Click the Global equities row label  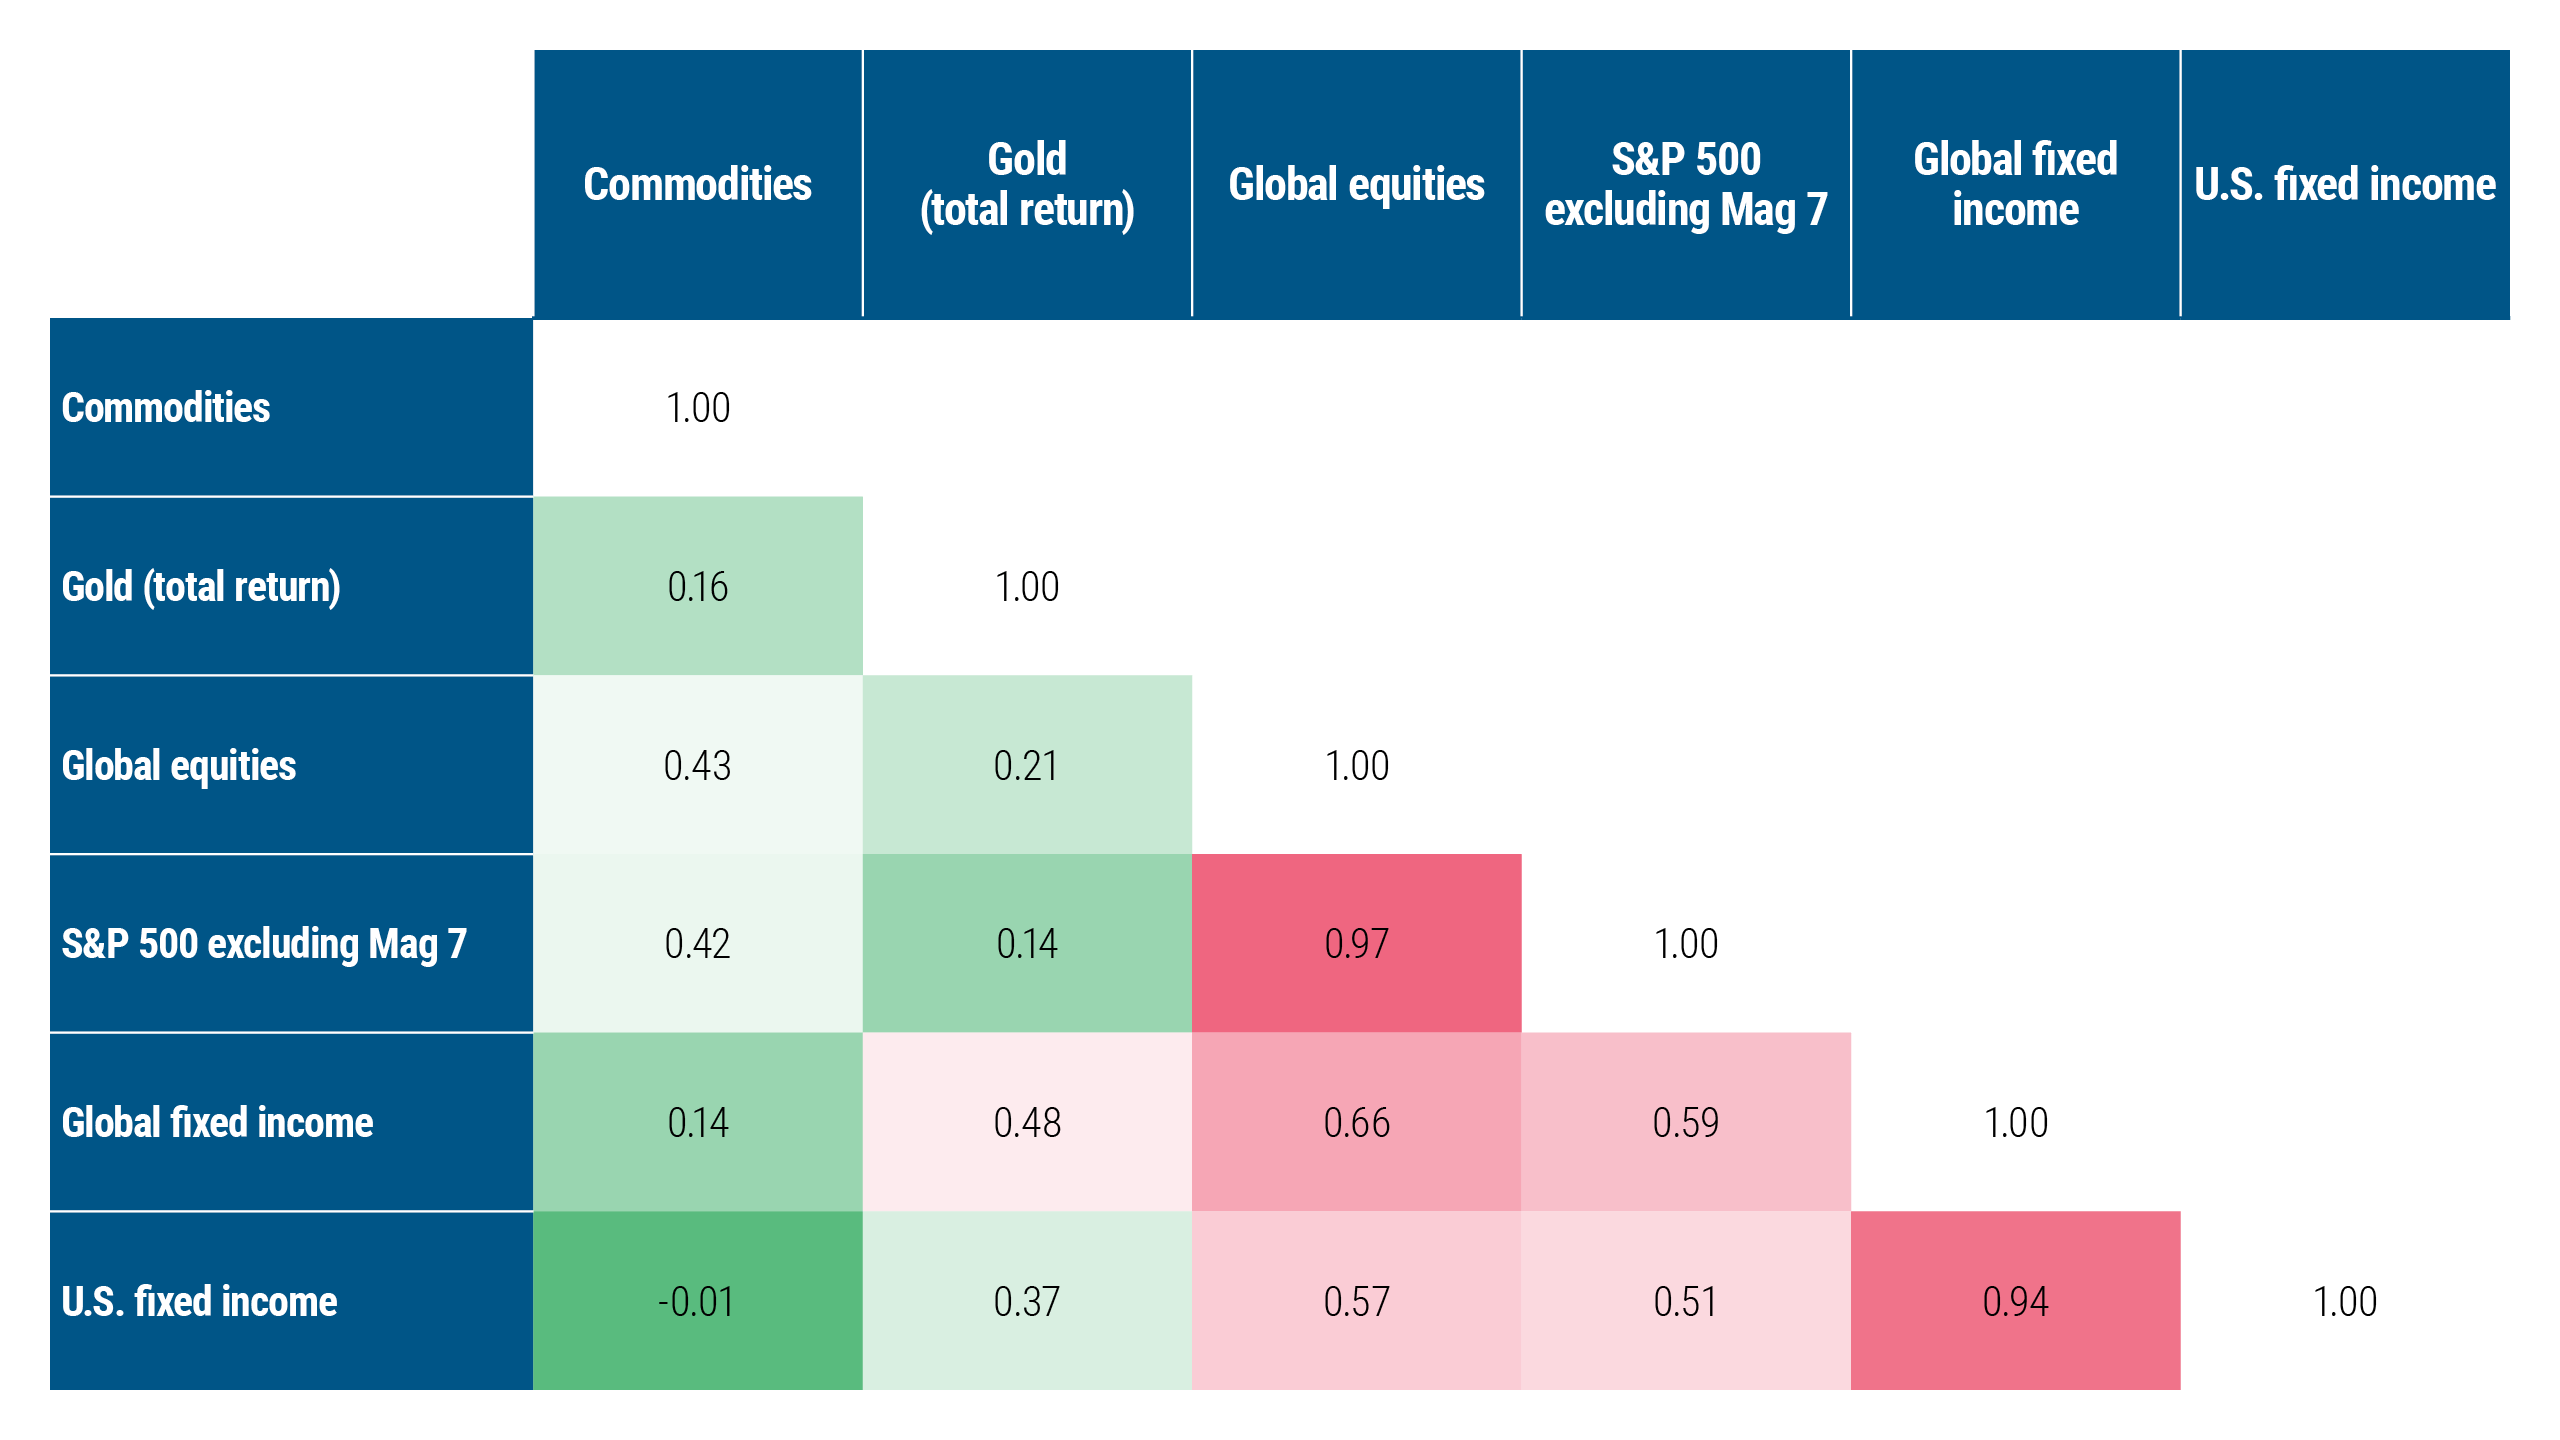point(179,766)
